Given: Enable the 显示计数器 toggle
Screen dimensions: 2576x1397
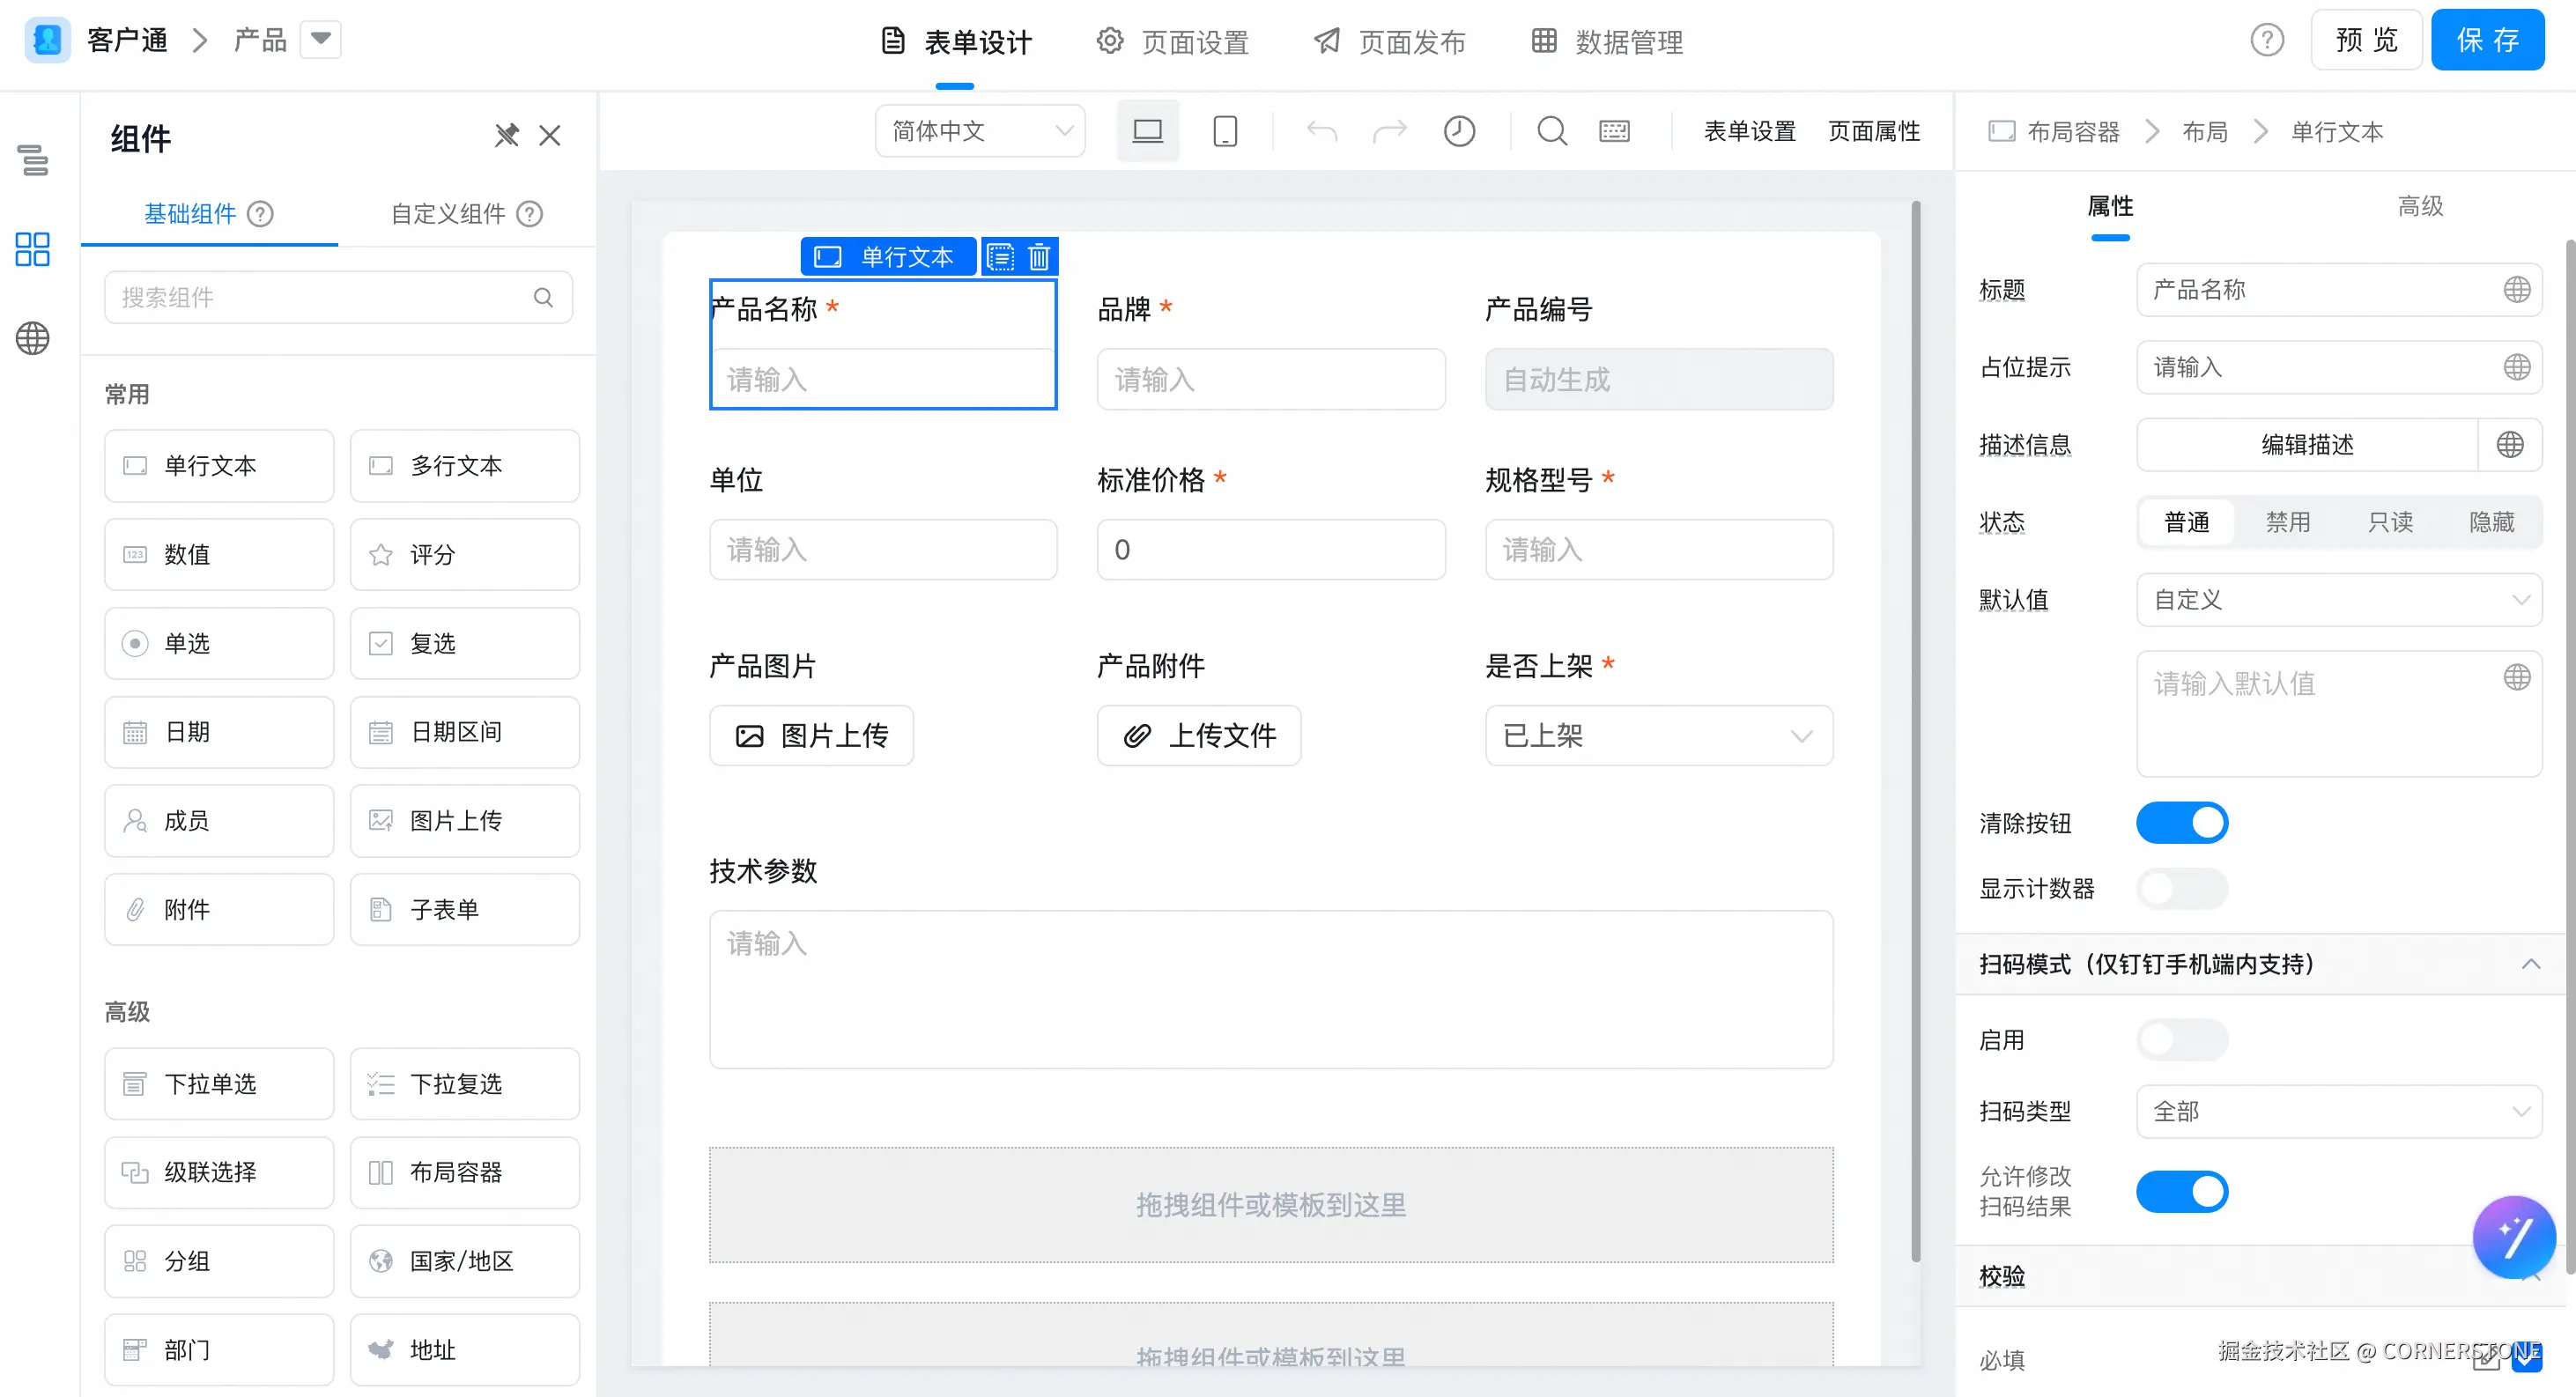Looking at the screenshot, I should tap(2181, 888).
